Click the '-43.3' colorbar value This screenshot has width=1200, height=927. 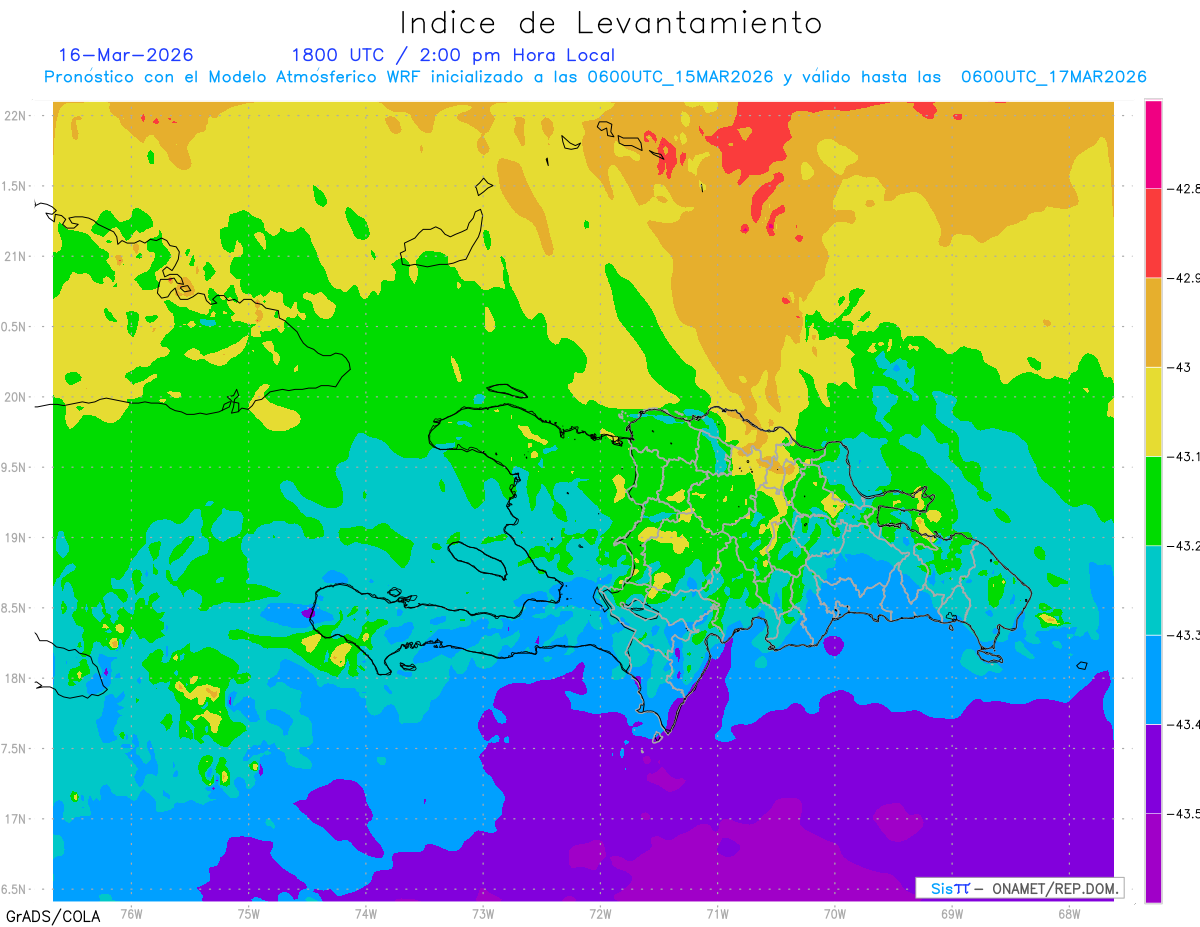click(1183, 635)
